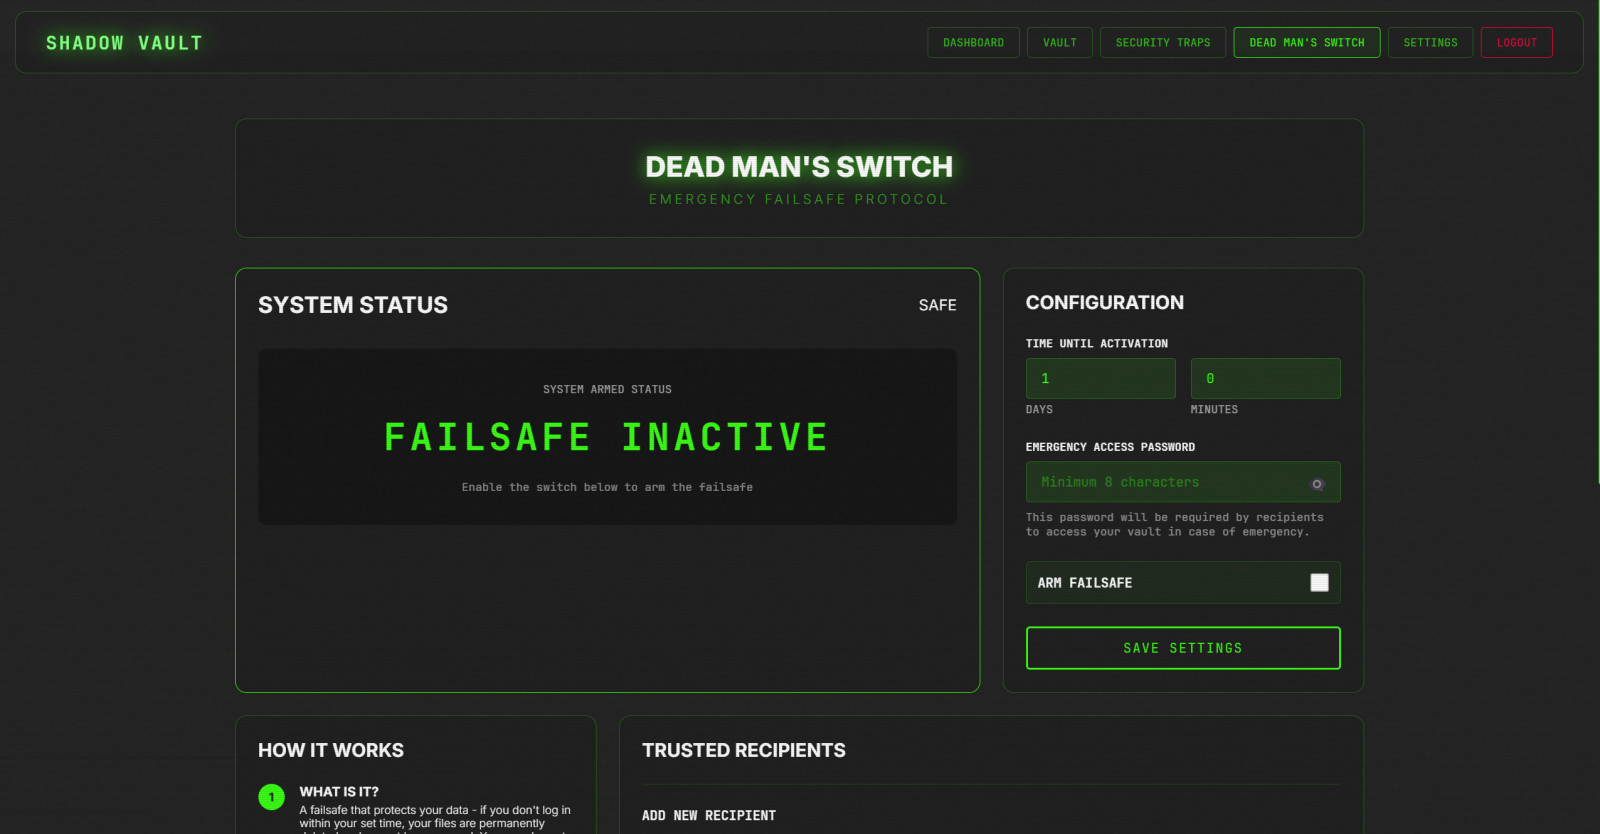The height and width of the screenshot is (834, 1600).
Task: Go to the Vault section
Action: [1059, 43]
